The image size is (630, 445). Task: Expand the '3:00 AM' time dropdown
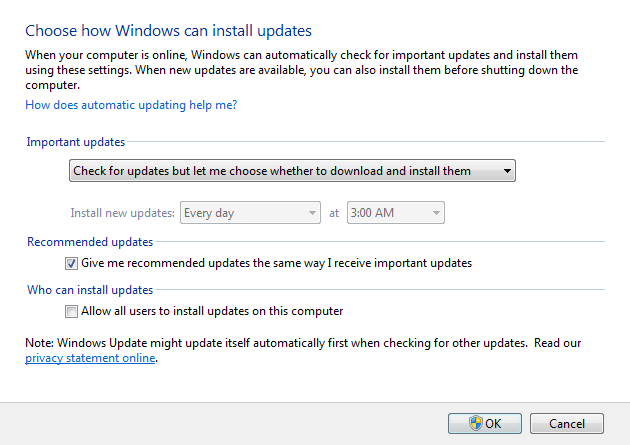pos(396,212)
